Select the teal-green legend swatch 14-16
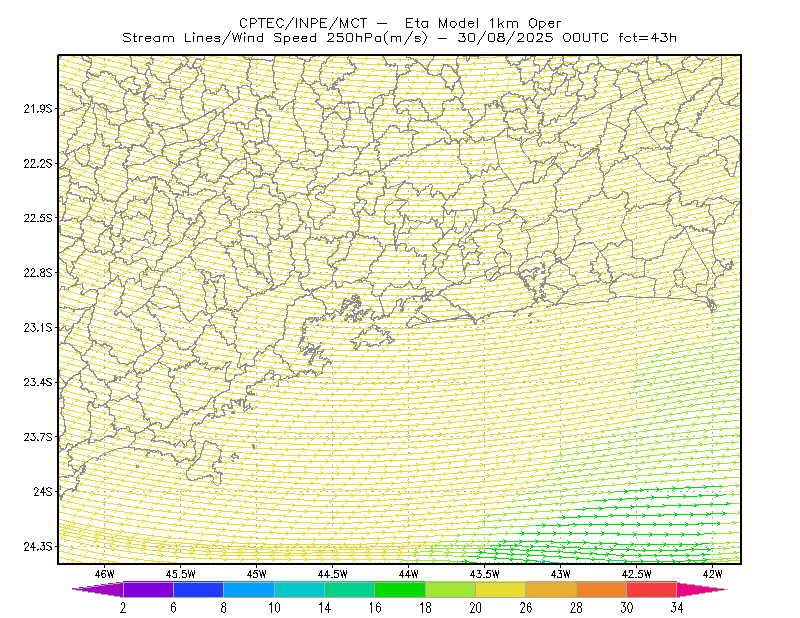 [x=349, y=589]
